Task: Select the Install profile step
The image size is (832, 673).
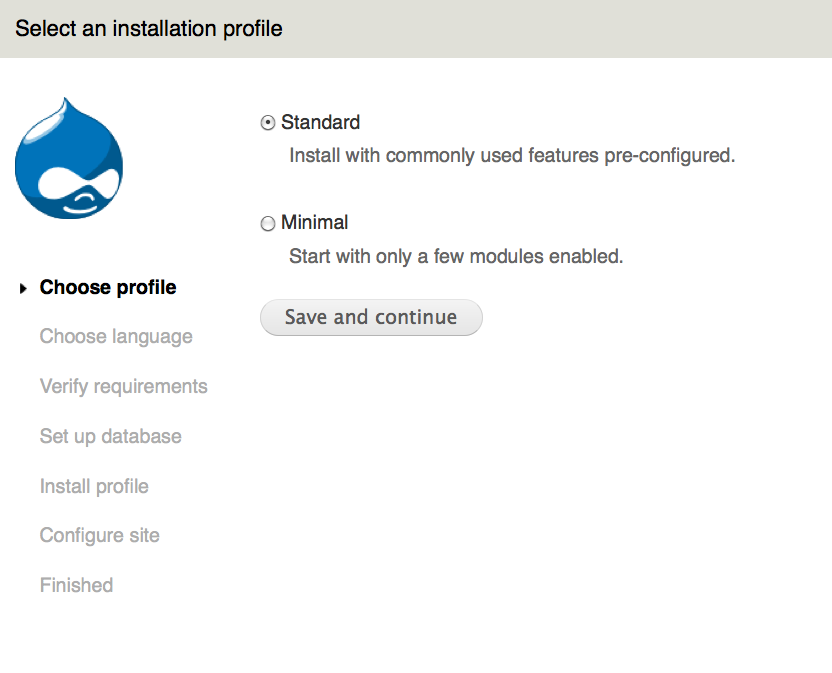Action: 94,487
